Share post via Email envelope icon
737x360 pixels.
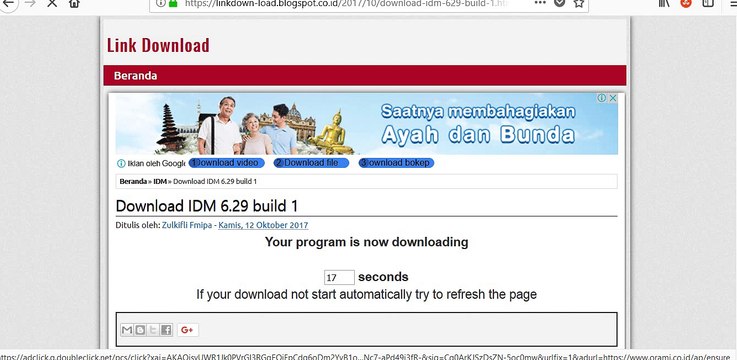click(x=127, y=330)
